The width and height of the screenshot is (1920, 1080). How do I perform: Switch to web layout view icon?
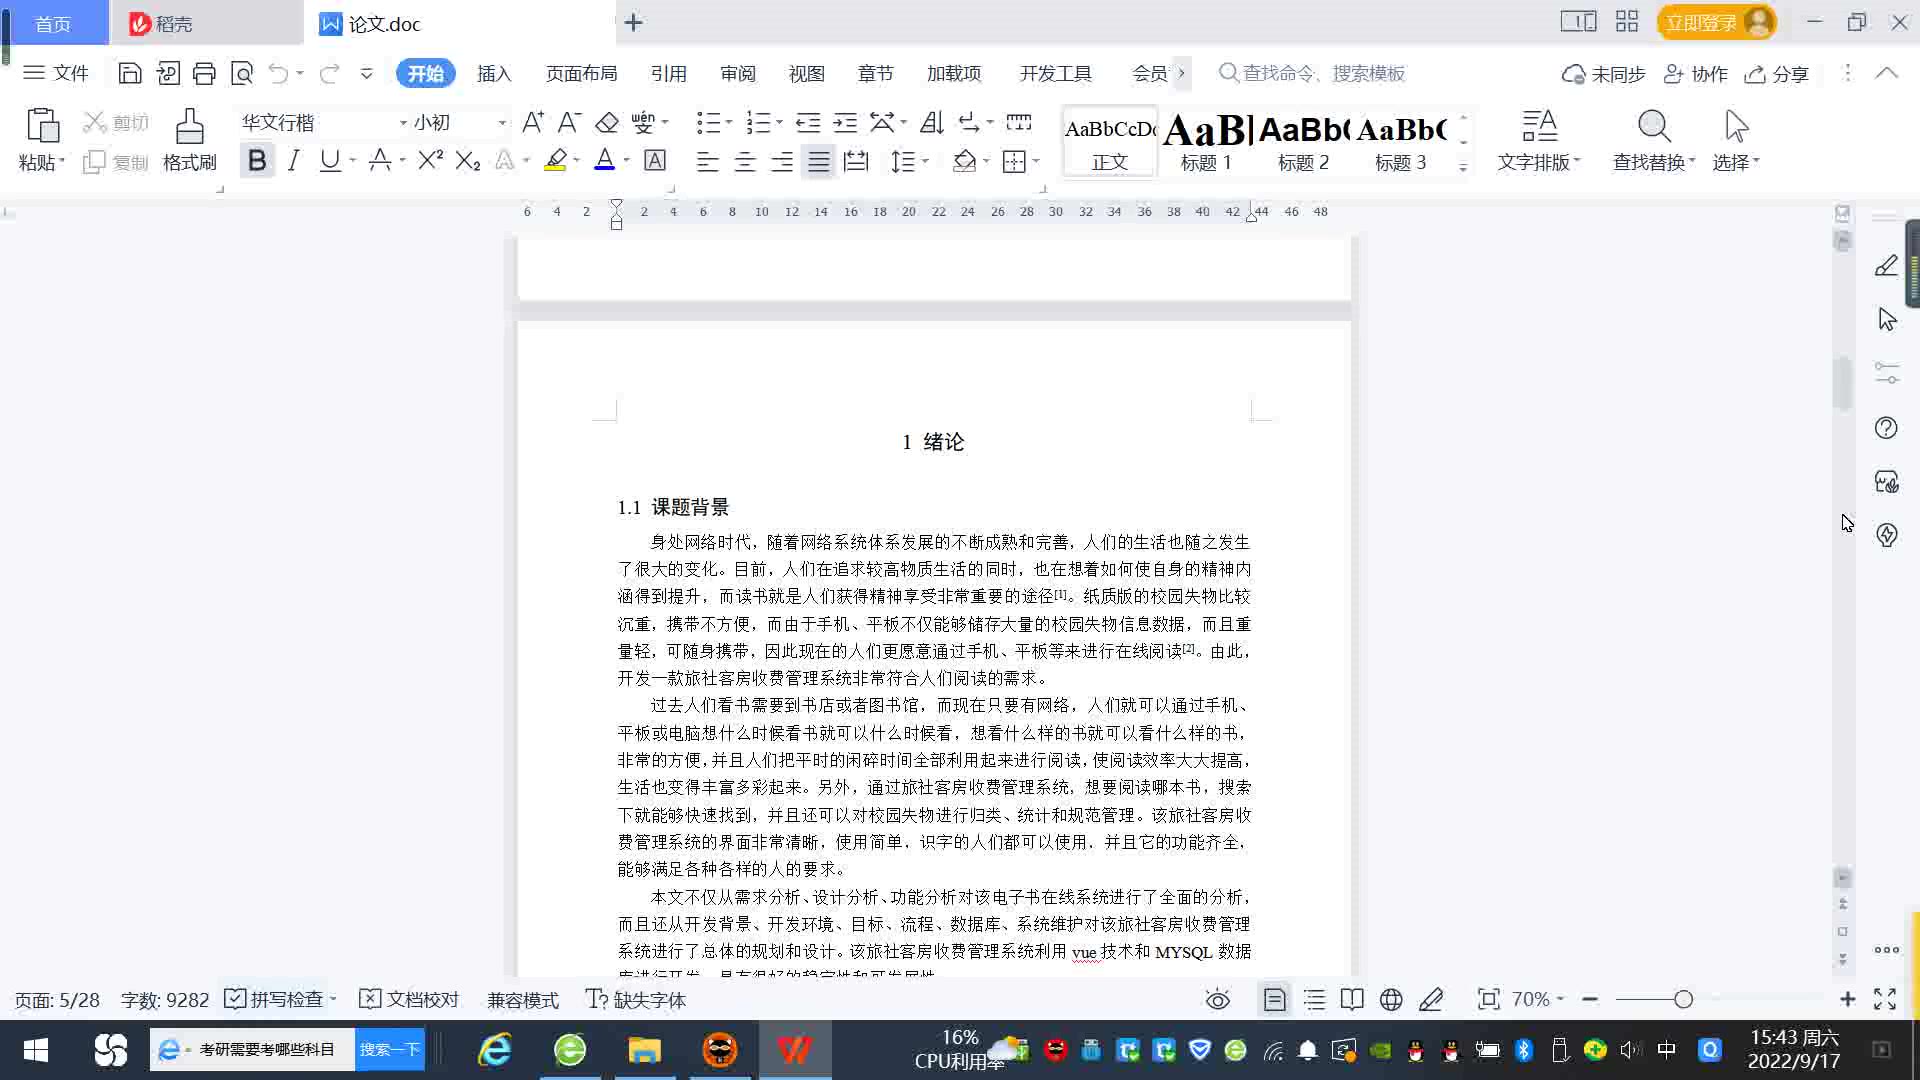point(1391,999)
